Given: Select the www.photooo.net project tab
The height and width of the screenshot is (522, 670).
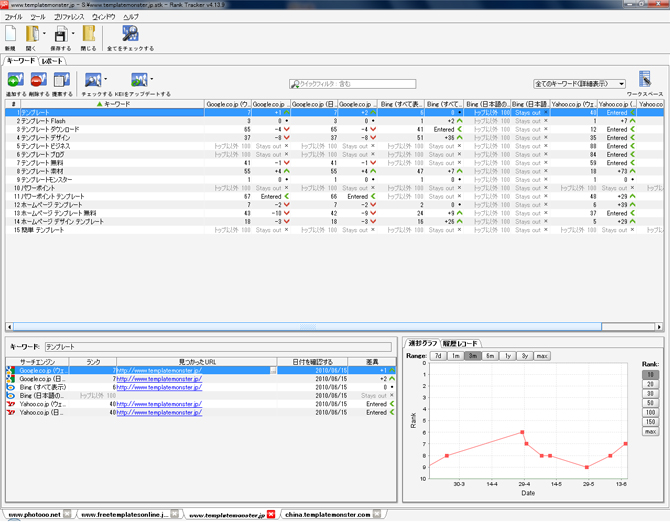Looking at the screenshot, I should click(x=35, y=514).
